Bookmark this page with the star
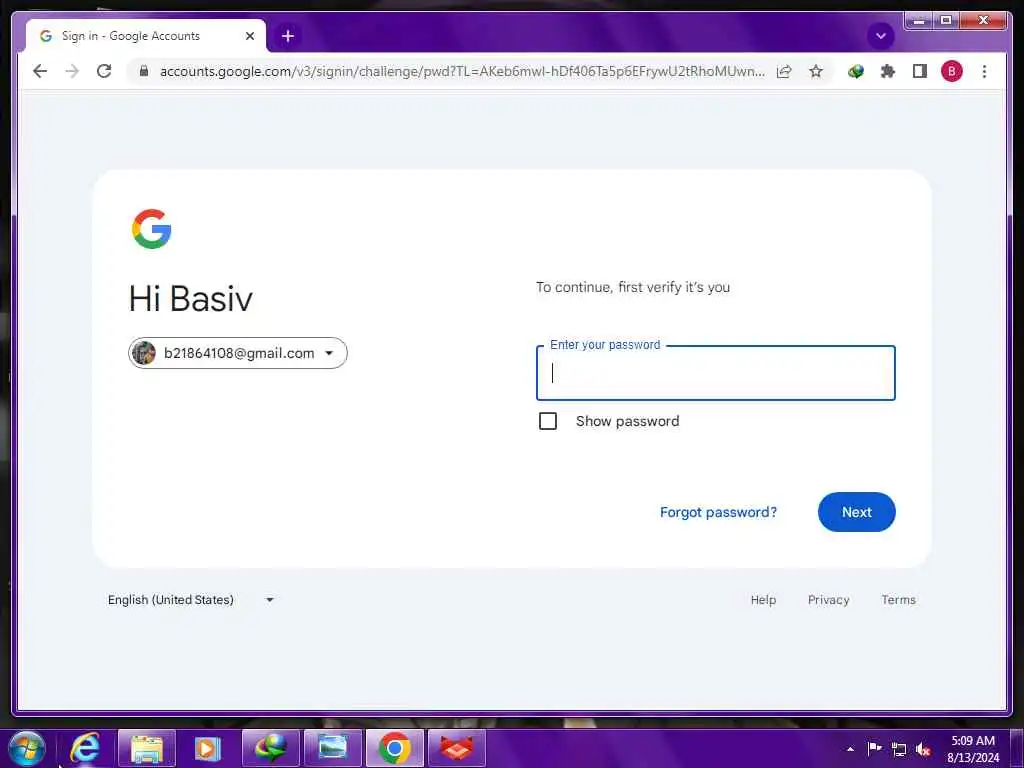1024x768 pixels. click(816, 71)
